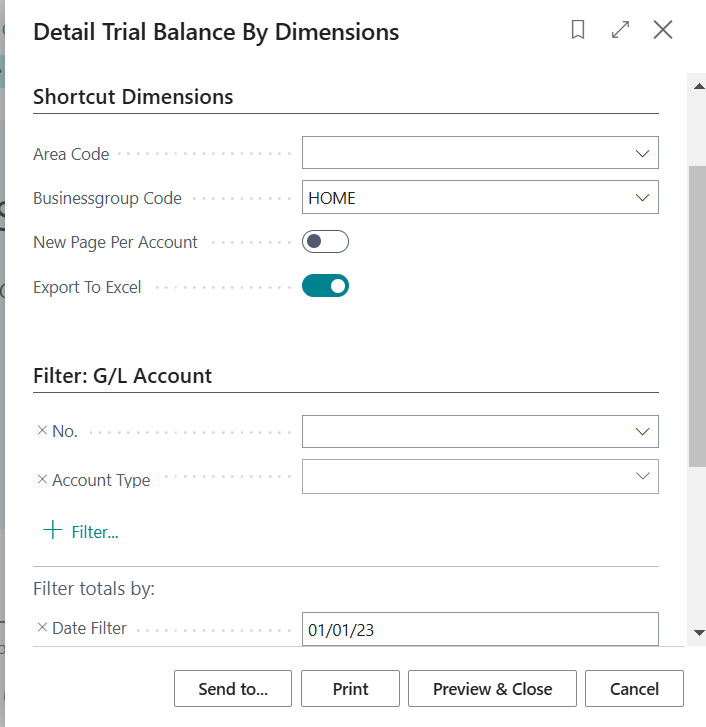Click inside the Area Code field
The image size is (706, 727).
click(480, 153)
